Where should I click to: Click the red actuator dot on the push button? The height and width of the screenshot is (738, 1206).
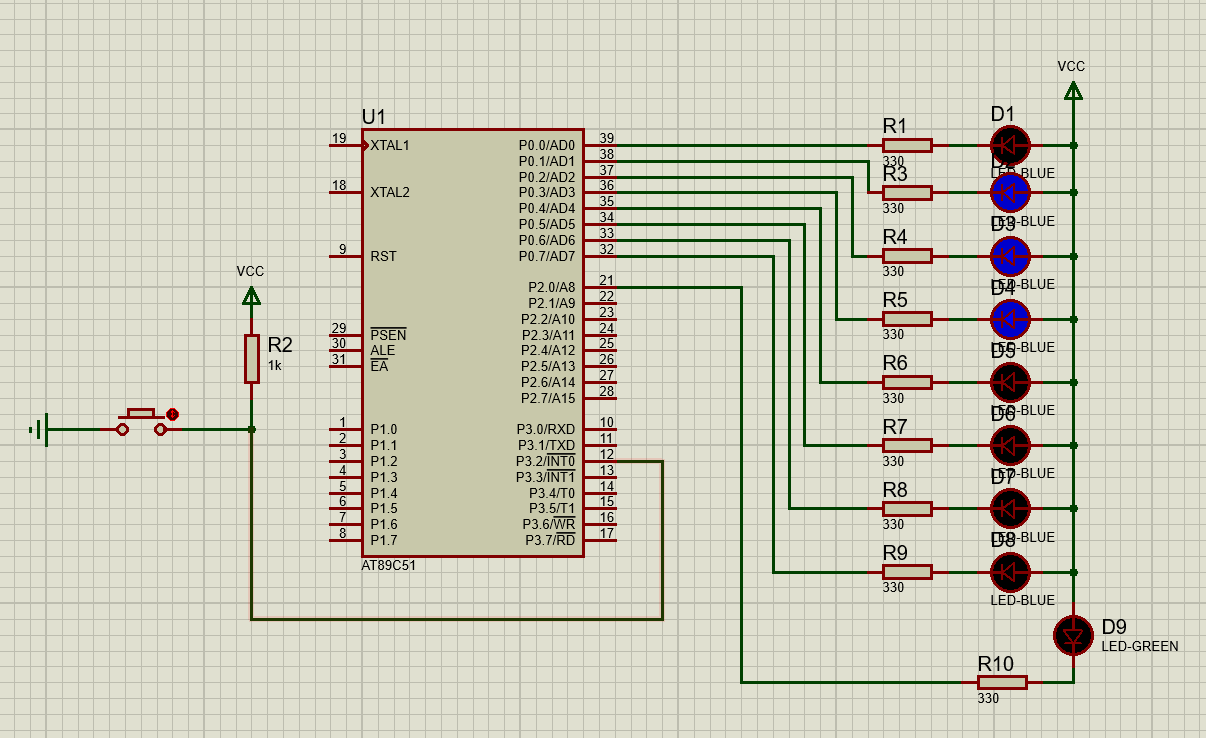(172, 414)
